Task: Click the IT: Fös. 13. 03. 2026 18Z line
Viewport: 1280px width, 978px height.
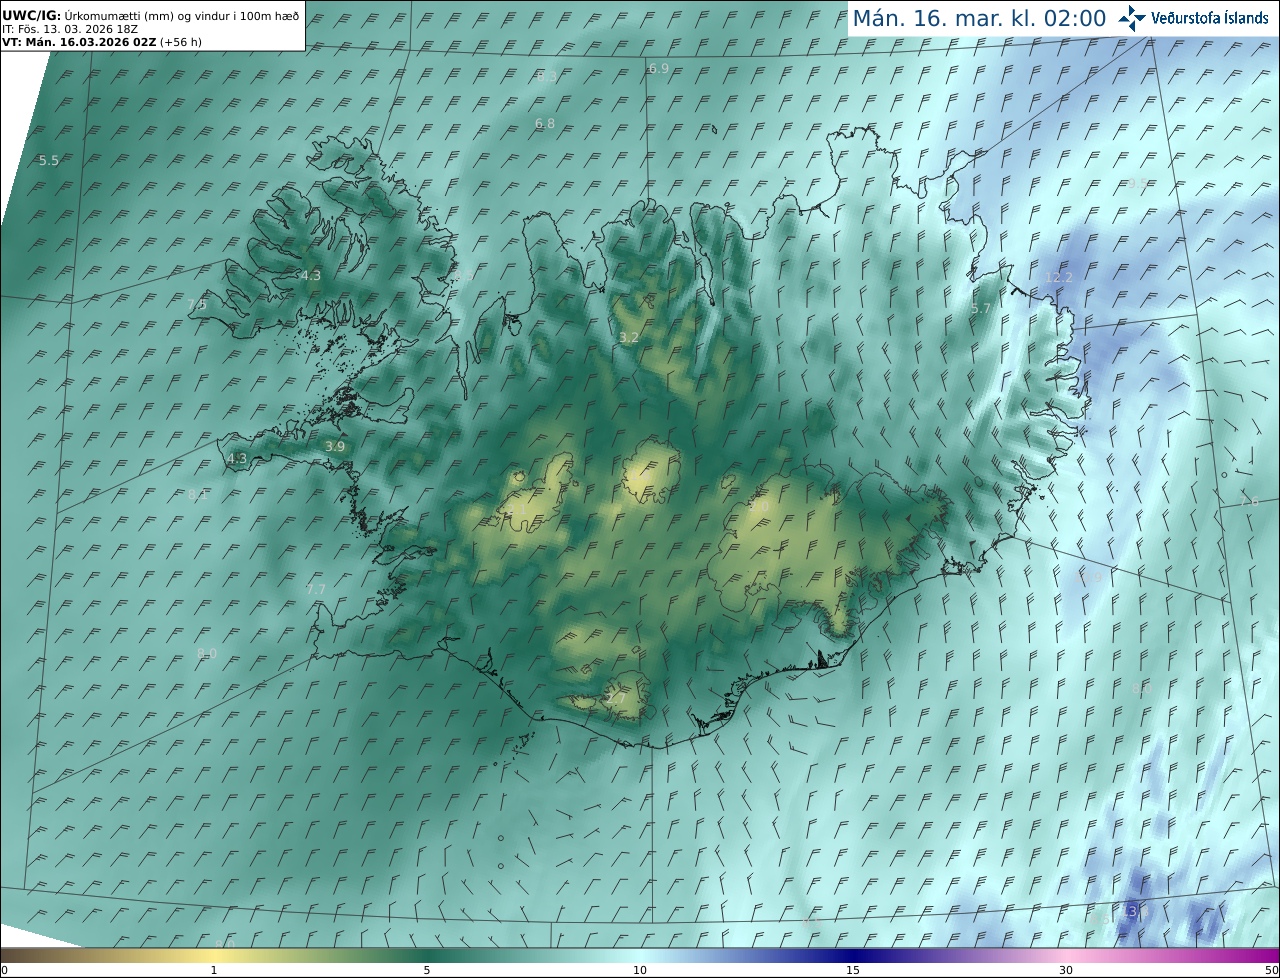Action: click(x=70, y=29)
